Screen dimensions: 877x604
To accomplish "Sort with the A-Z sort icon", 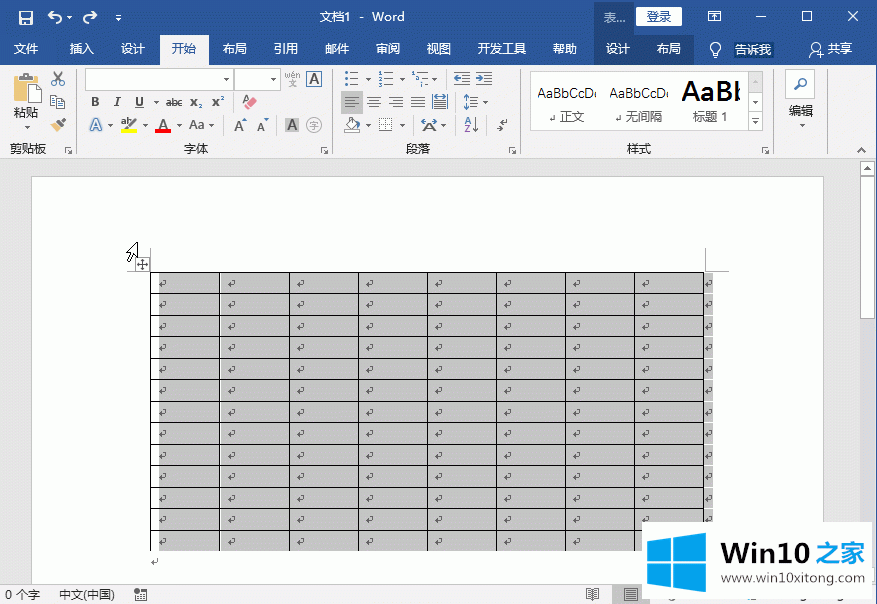I will [471, 125].
